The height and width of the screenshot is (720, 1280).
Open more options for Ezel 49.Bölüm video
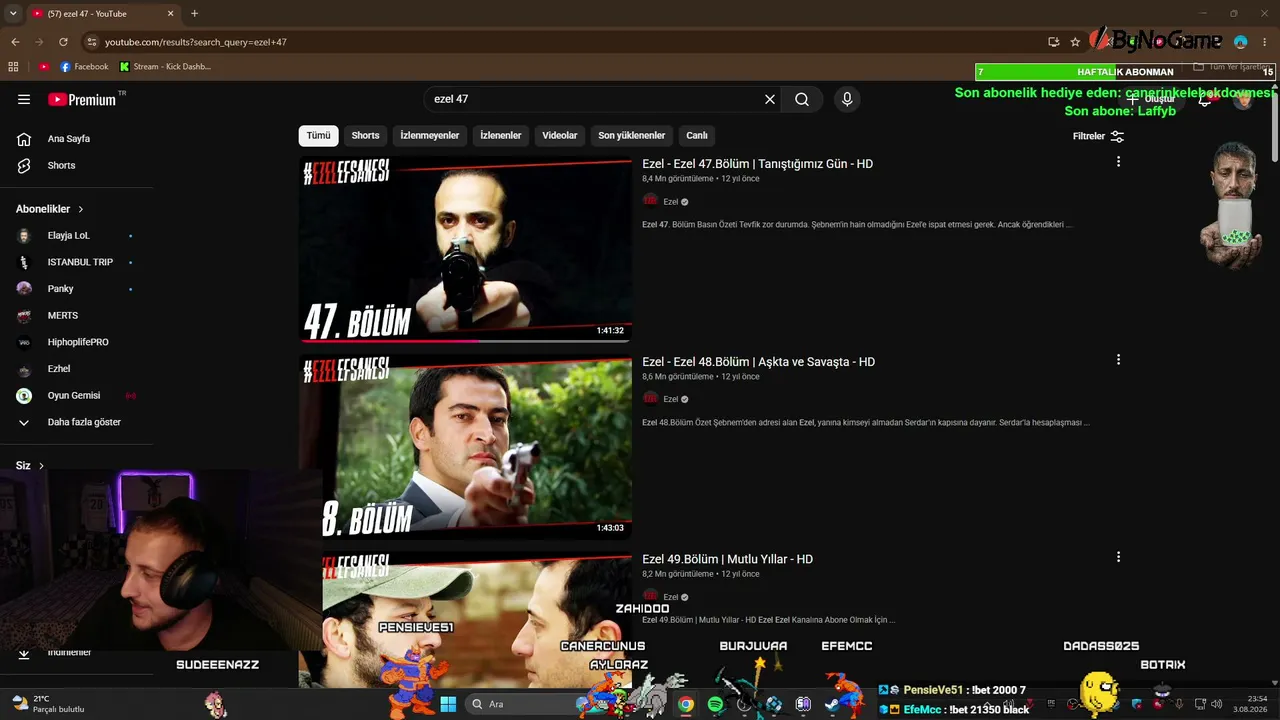pyautogui.click(x=1118, y=557)
